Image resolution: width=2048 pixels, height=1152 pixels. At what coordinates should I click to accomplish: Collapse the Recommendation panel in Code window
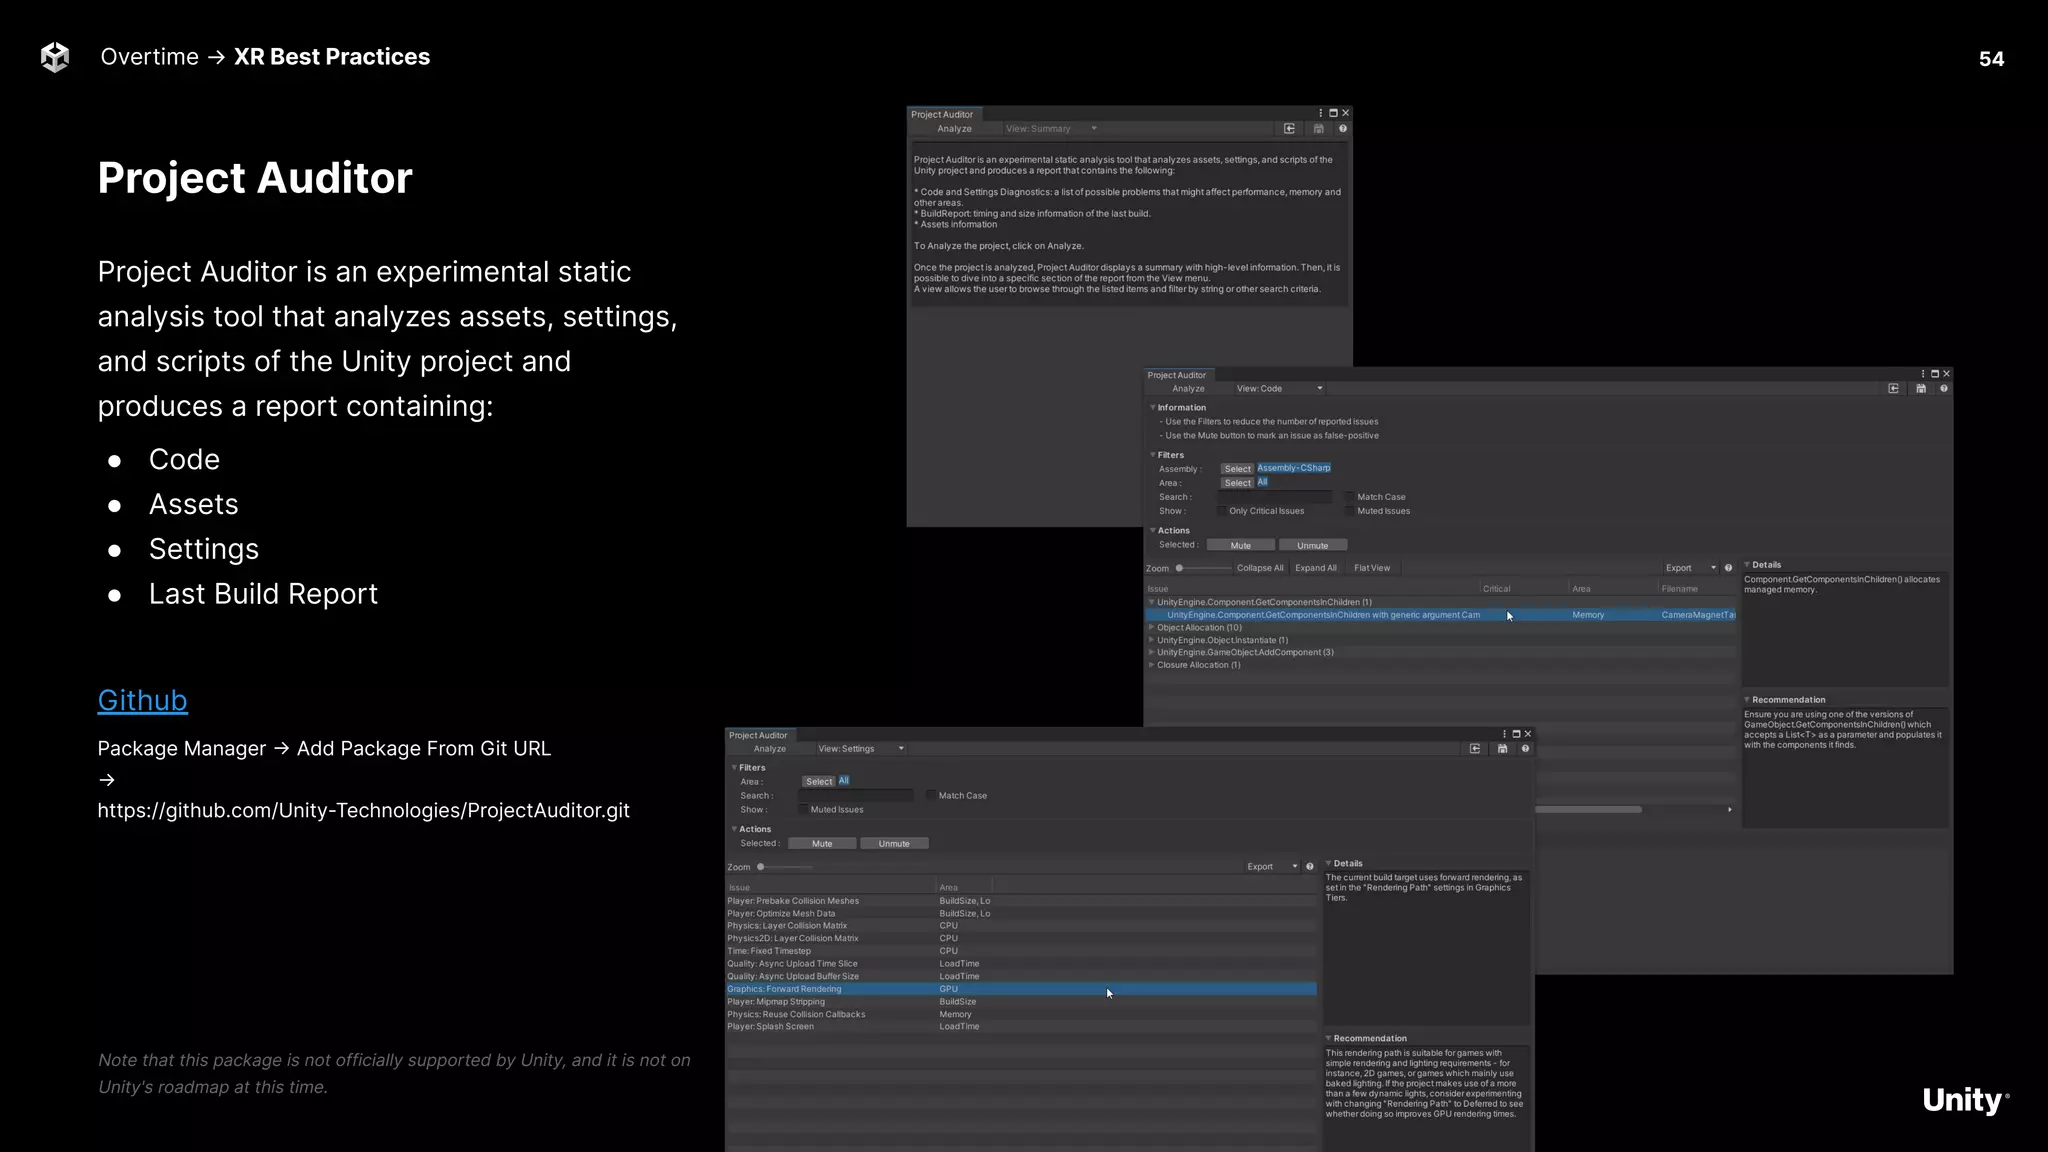pyautogui.click(x=1747, y=700)
